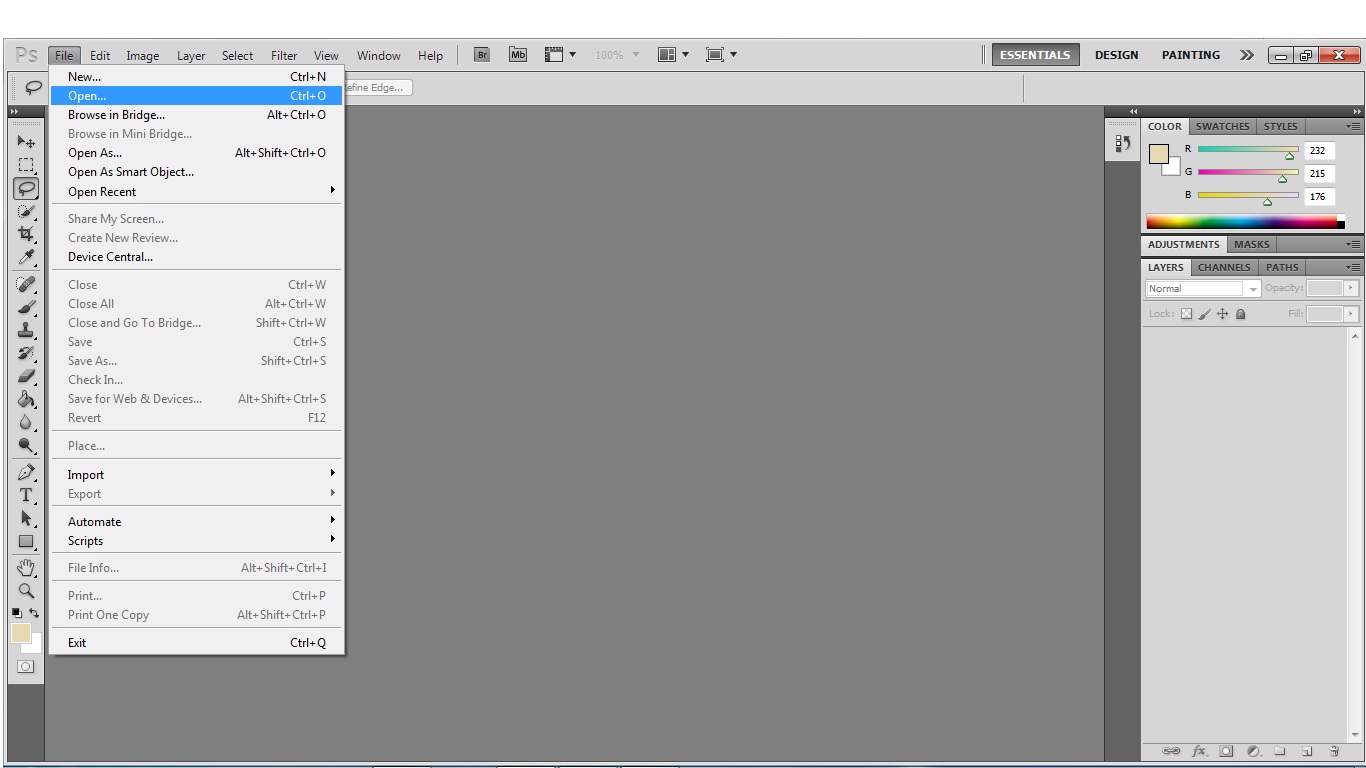The width and height of the screenshot is (1366, 768).
Task: Open the History panel icon
Action: [1123, 144]
